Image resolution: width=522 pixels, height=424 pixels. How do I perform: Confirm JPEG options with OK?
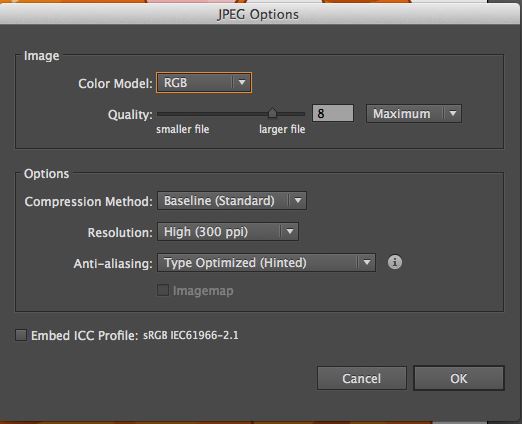point(459,378)
